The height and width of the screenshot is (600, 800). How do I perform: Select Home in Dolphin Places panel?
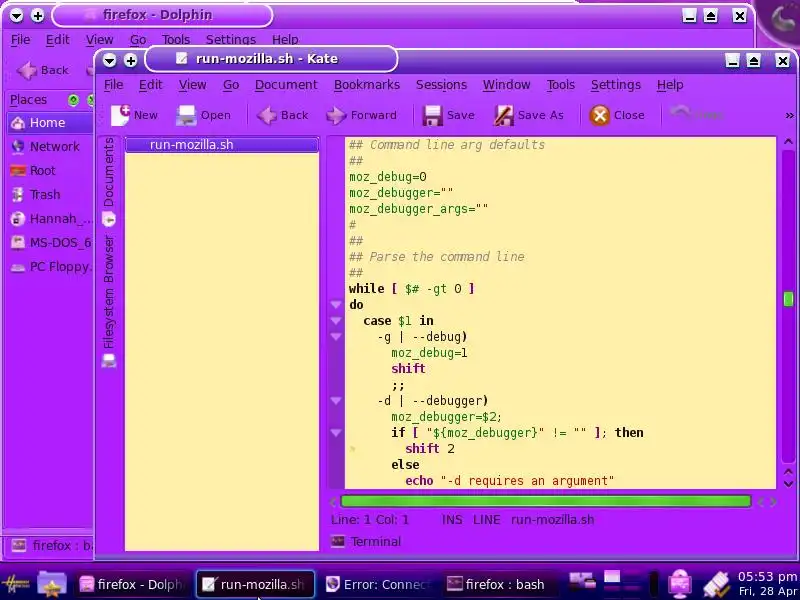49,122
